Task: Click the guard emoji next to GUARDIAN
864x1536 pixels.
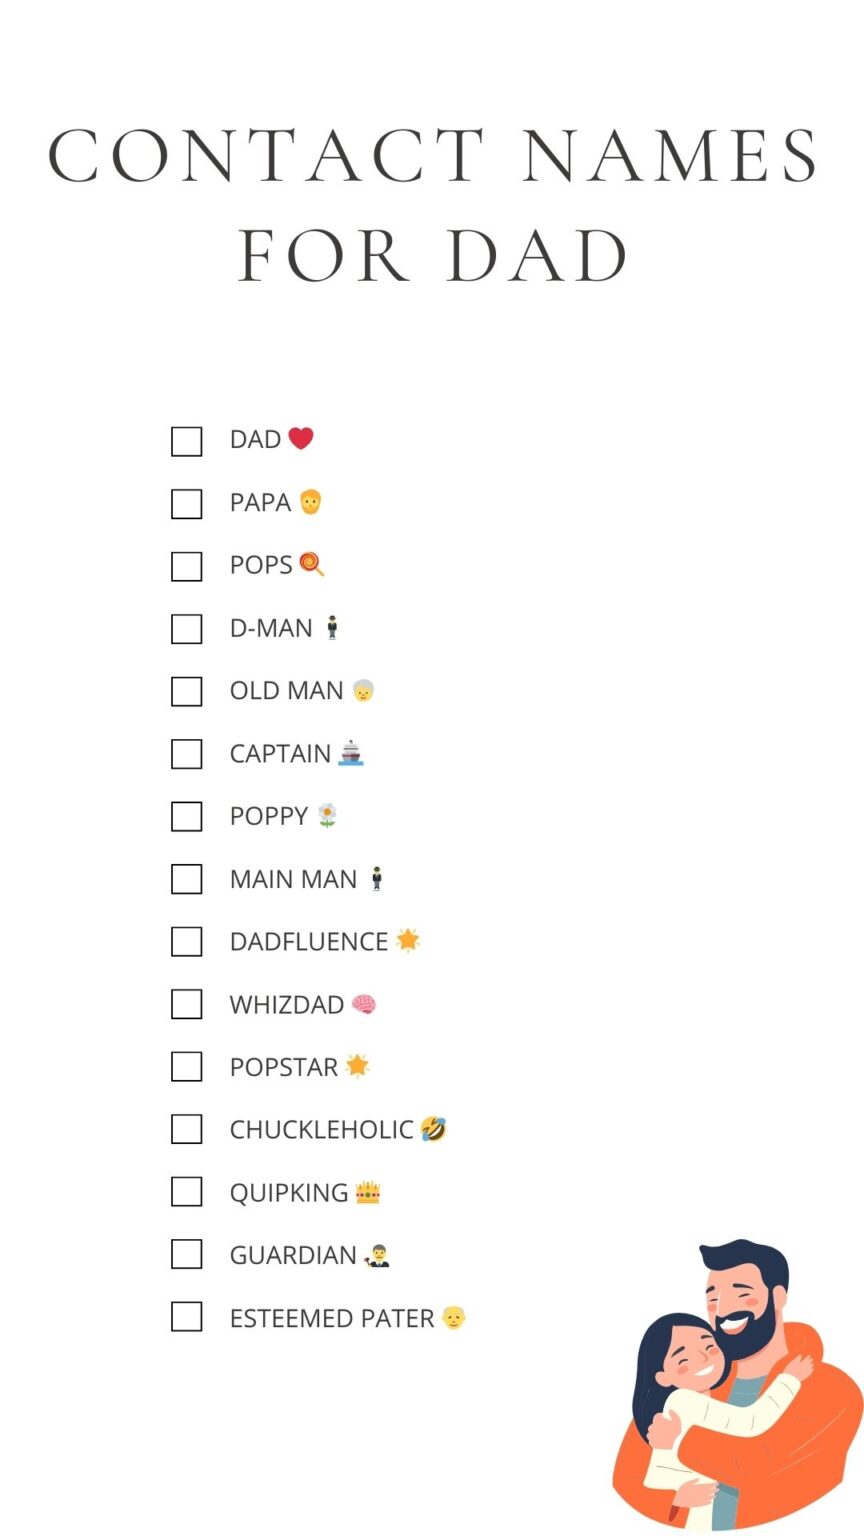Action: point(377,1255)
